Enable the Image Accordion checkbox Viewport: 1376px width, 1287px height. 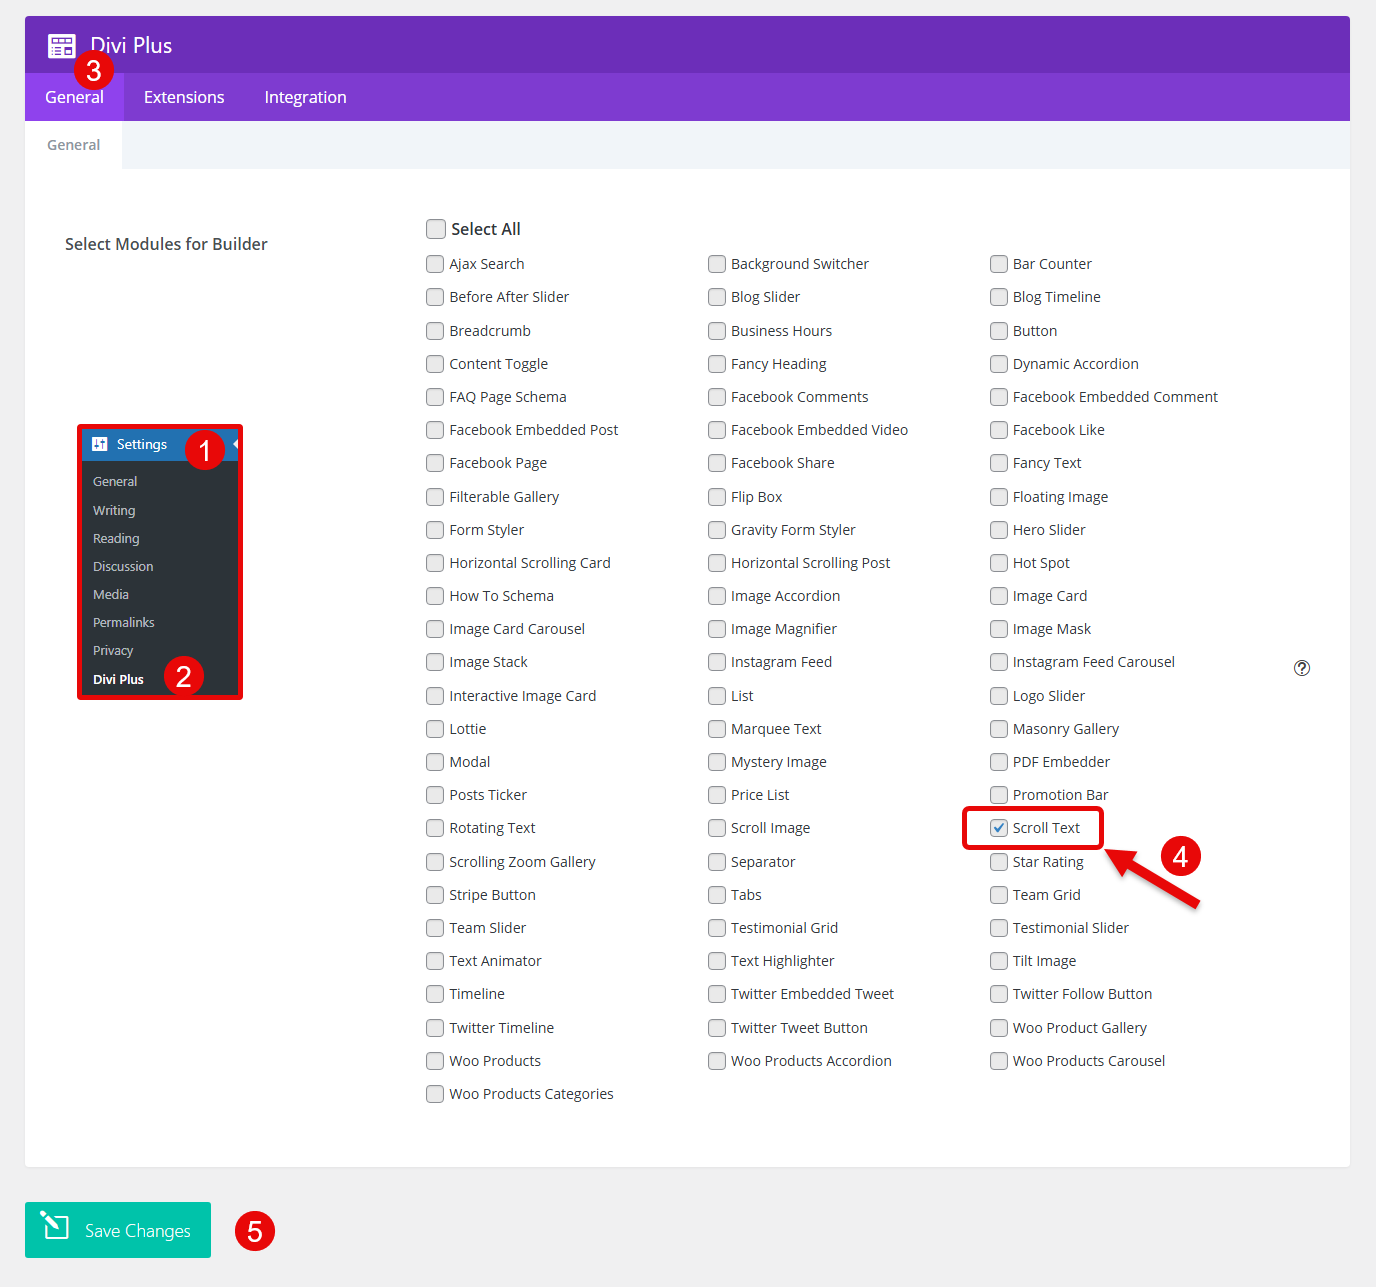pyautogui.click(x=717, y=596)
